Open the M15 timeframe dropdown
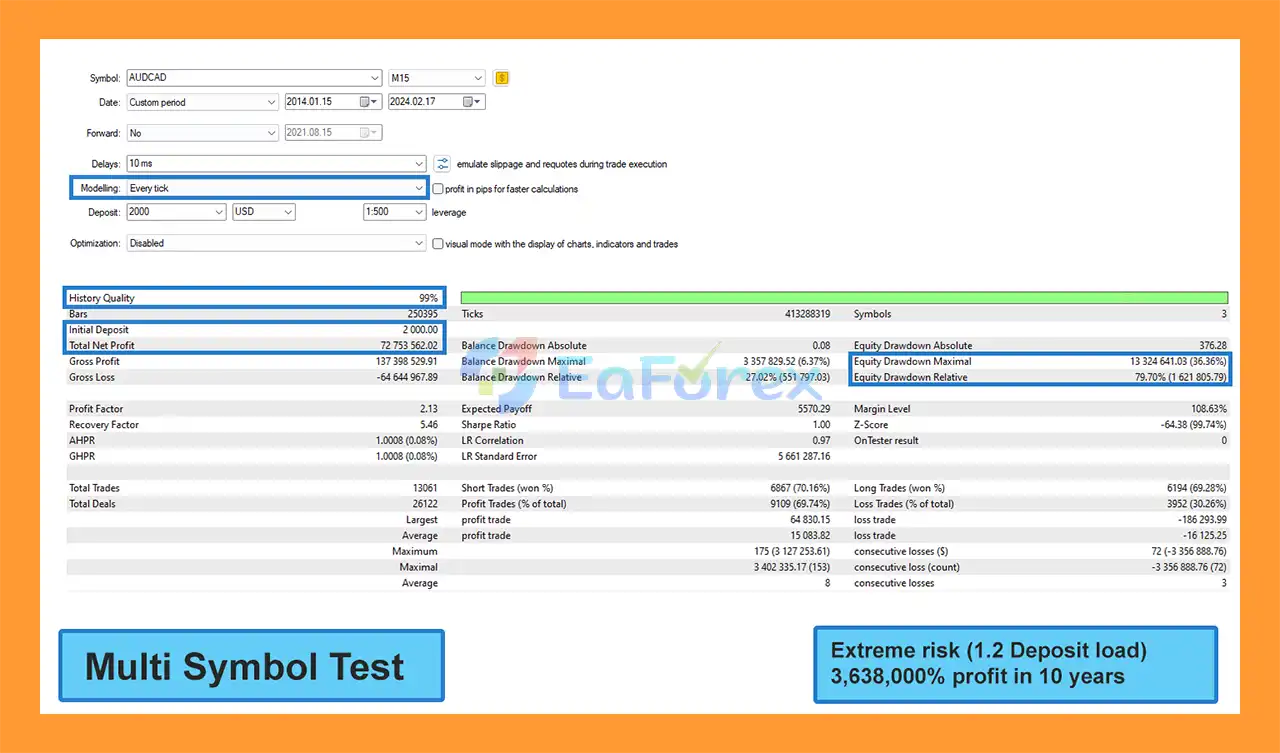1280x753 pixels. 478,78
